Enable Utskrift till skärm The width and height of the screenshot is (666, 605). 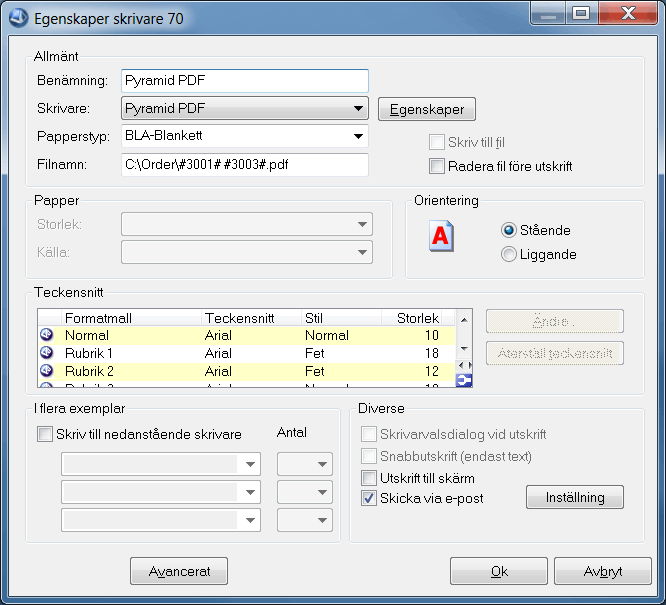click(368, 478)
